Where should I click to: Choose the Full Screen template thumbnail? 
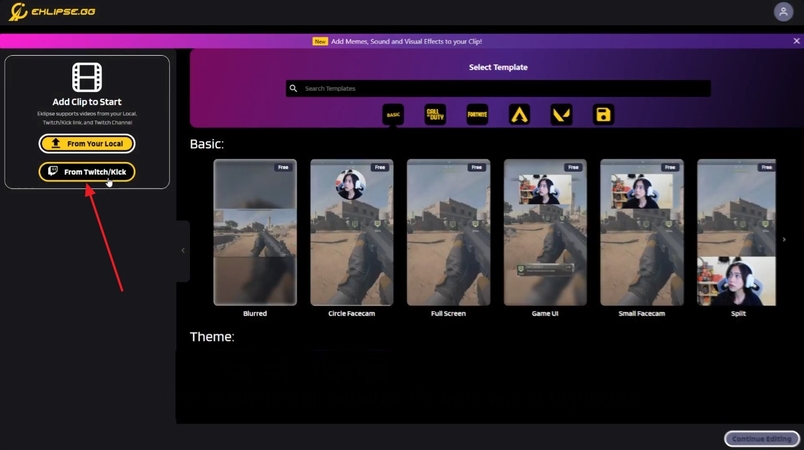click(448, 232)
